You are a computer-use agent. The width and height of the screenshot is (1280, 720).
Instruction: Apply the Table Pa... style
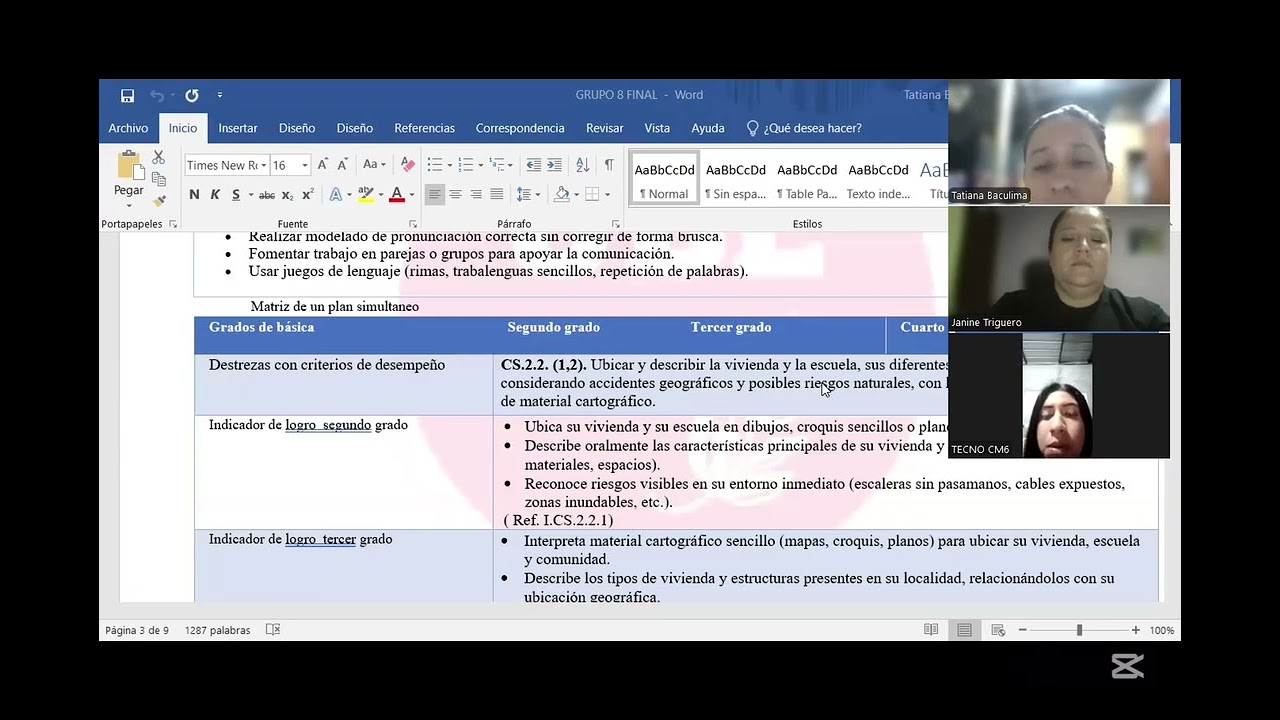[x=807, y=179]
